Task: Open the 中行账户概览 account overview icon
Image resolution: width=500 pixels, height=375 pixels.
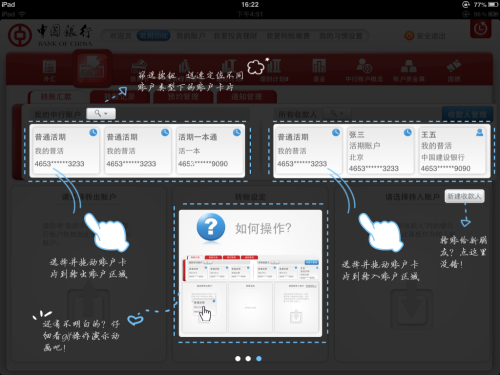Action: pos(364,70)
